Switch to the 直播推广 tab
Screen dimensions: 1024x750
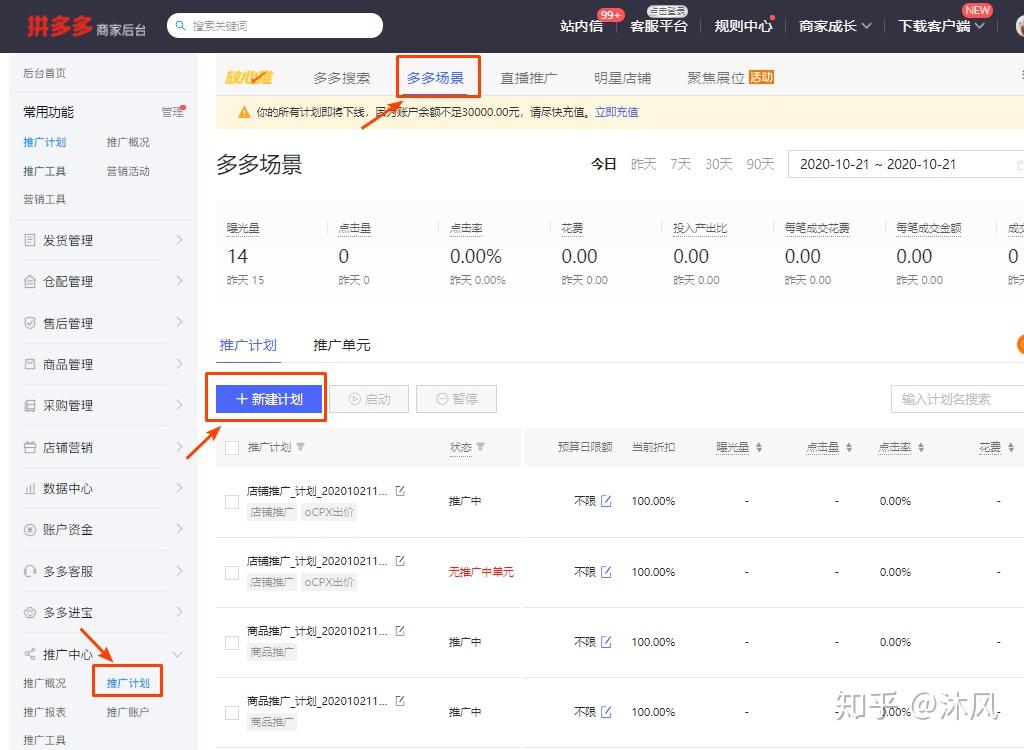[x=529, y=78]
